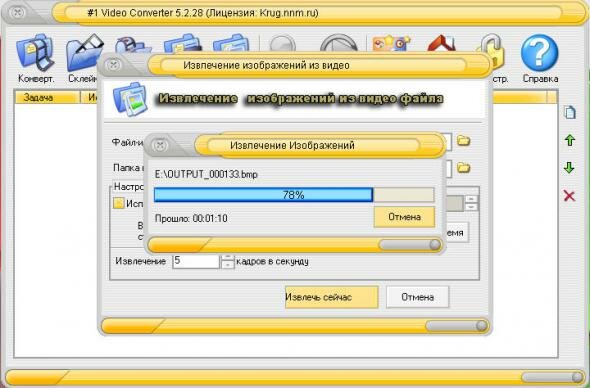
Task: Close the #1 Video Converter main window
Action: [17, 13]
